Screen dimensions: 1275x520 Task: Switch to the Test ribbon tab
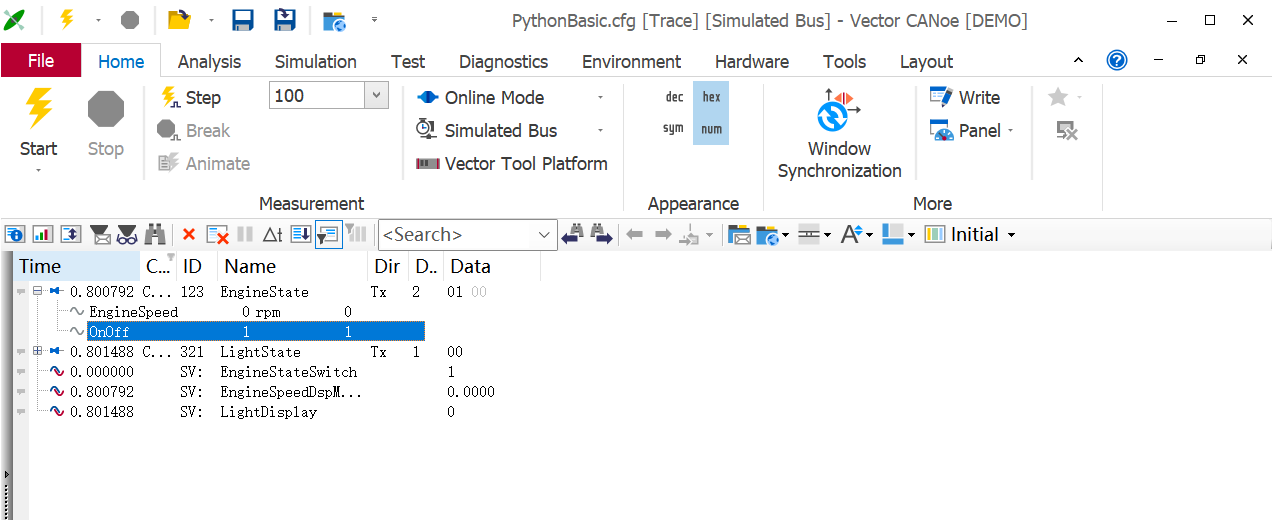pos(408,61)
